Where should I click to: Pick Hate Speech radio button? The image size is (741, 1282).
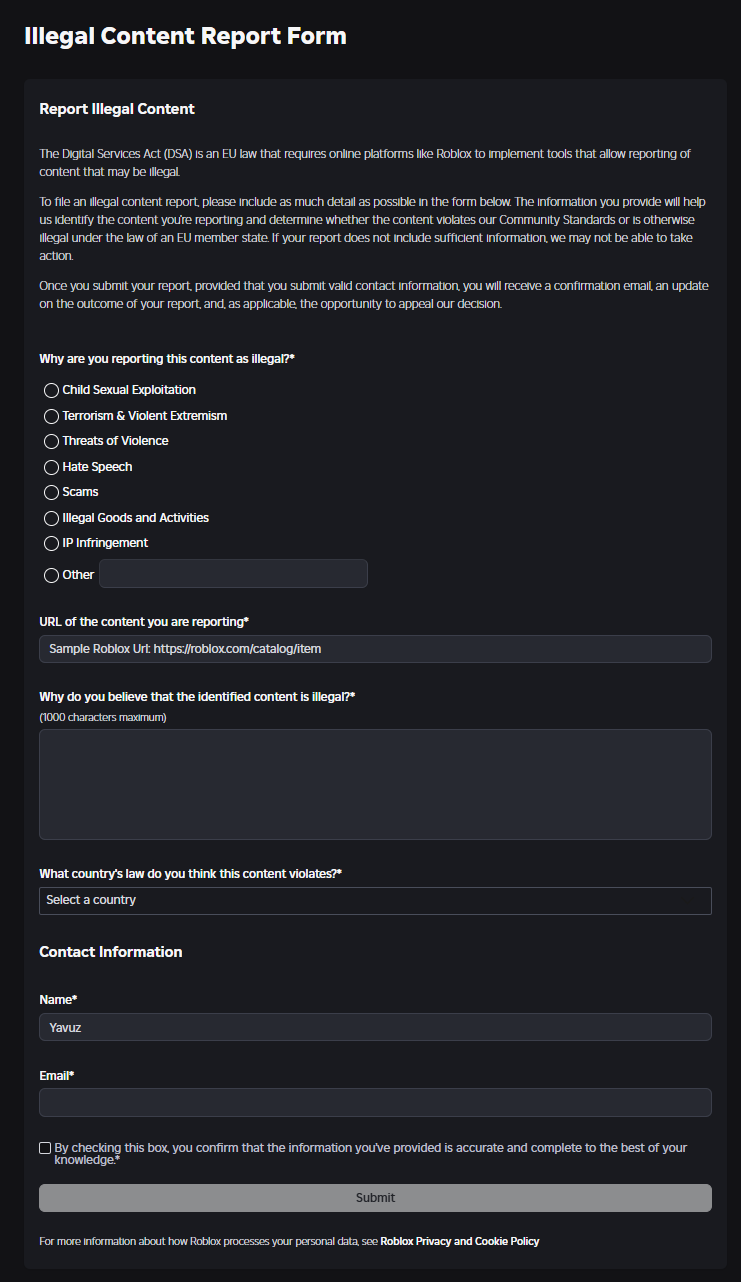(52, 467)
